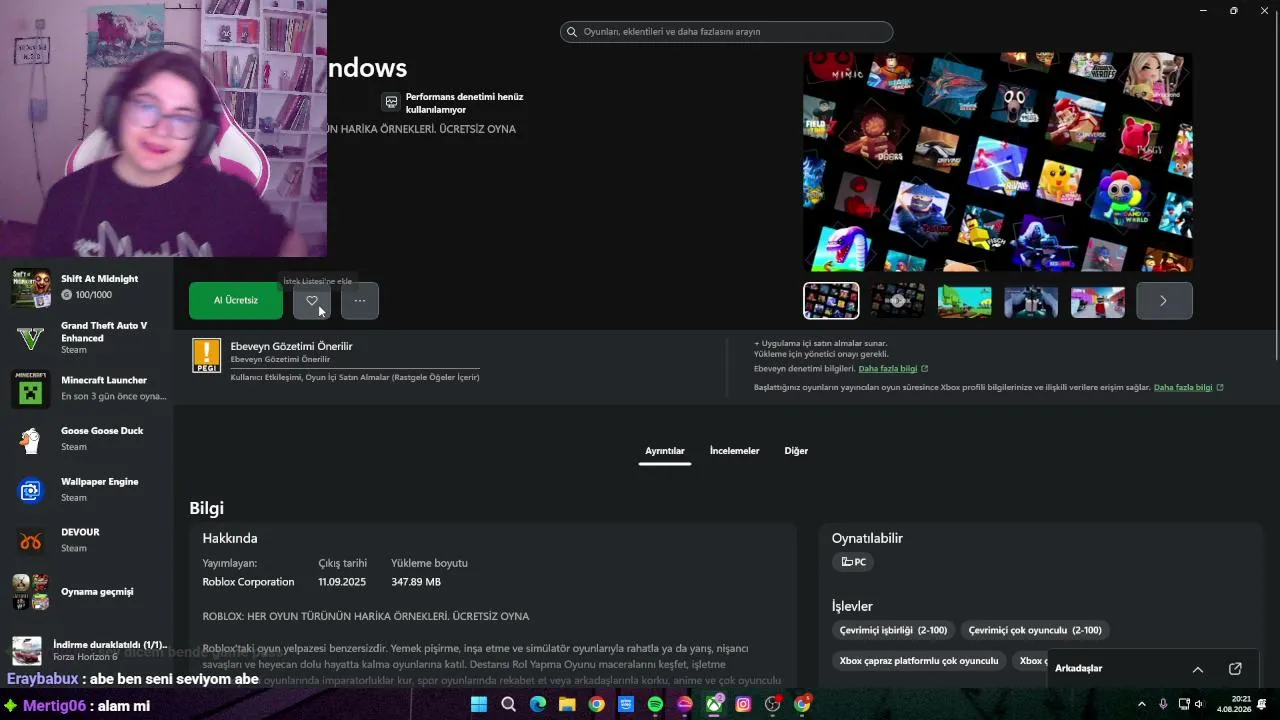Click Xbox çapraz platformlu çok oyunculu tag
The width and height of the screenshot is (1280, 720).
point(919,661)
